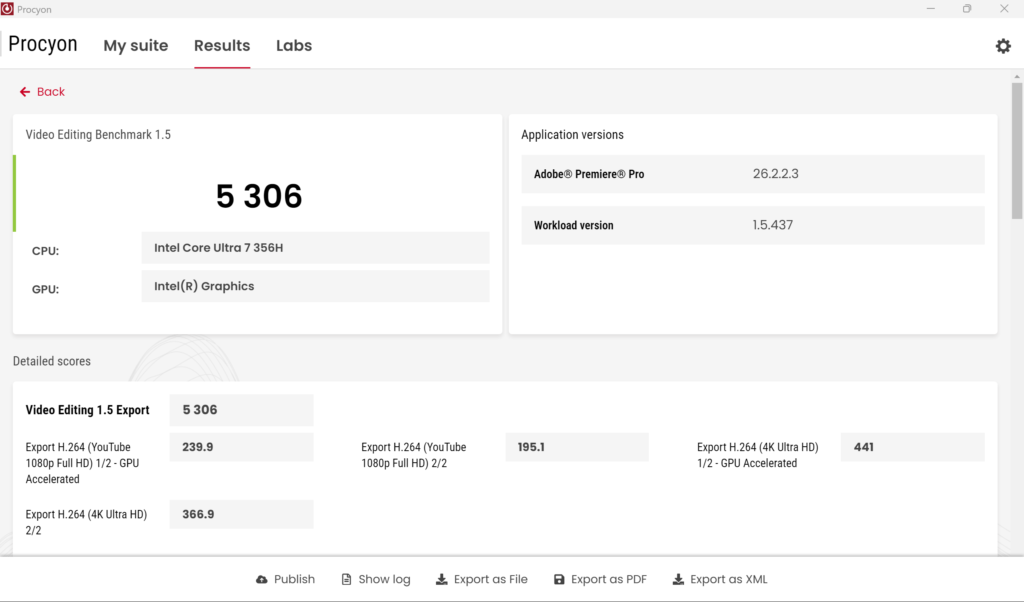Screen dimensions: 1024x602
Task: Switch to the My suite tab
Action: click(x=136, y=46)
